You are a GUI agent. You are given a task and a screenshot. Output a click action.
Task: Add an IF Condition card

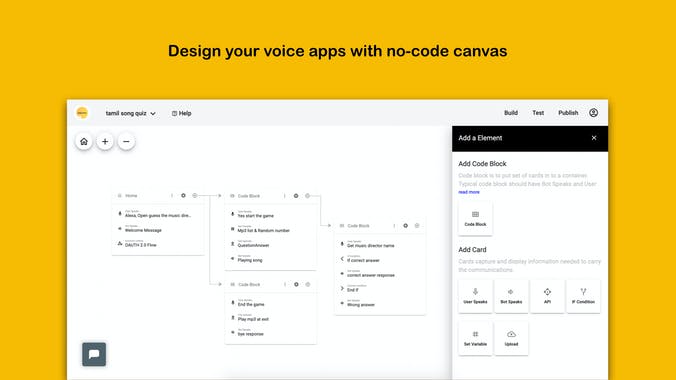click(x=583, y=296)
